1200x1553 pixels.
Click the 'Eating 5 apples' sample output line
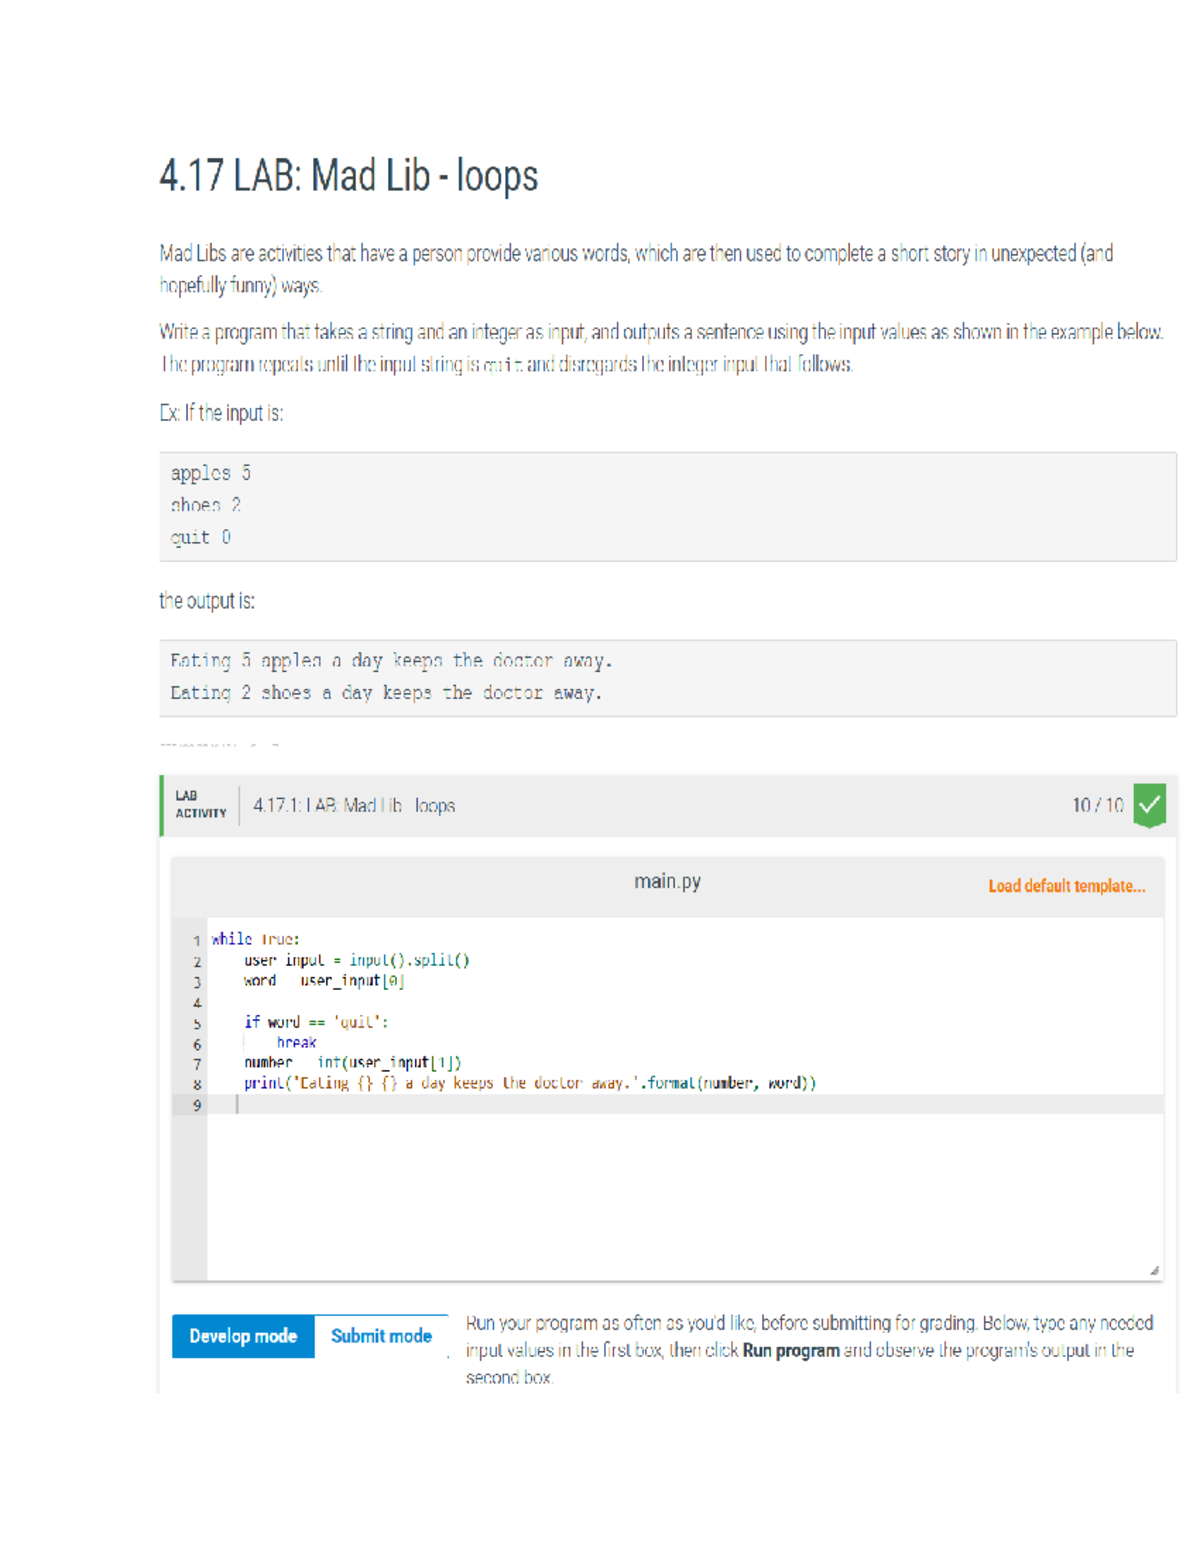(x=391, y=661)
